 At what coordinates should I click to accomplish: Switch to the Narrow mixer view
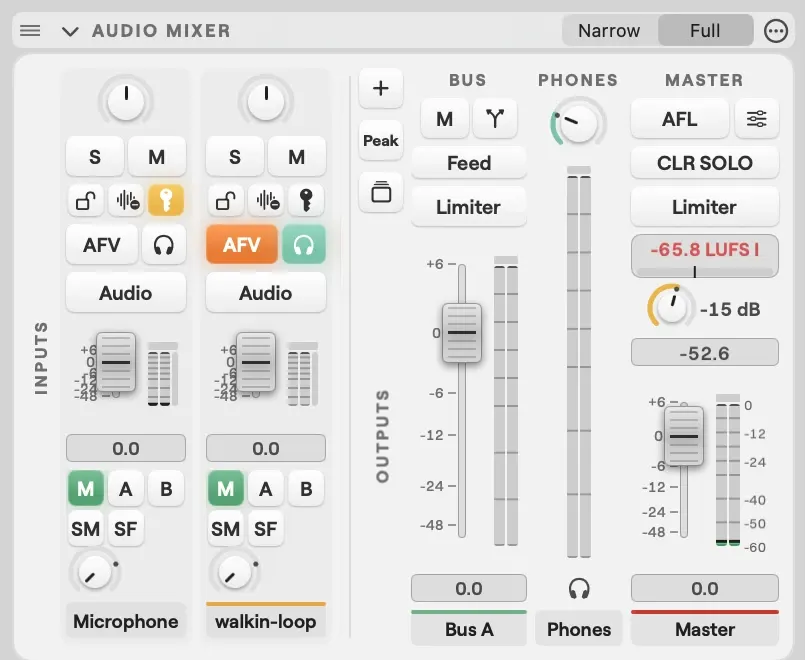tap(609, 31)
